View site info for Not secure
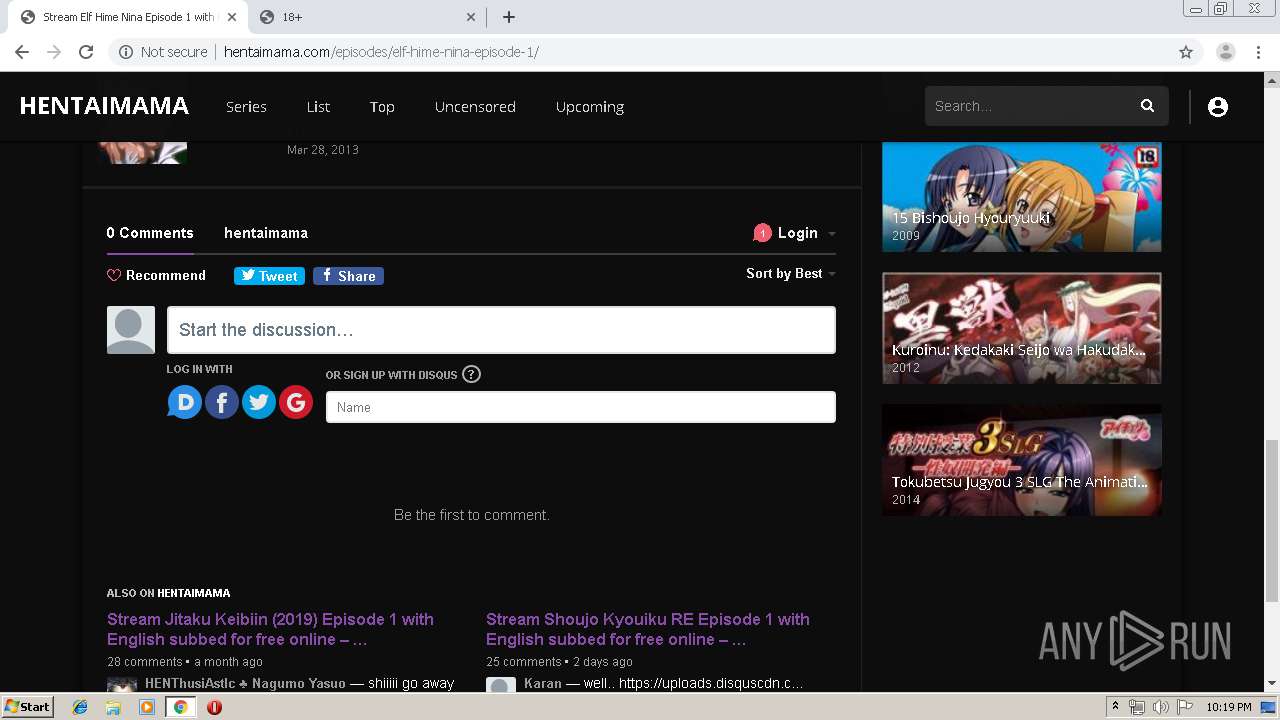 163,52
